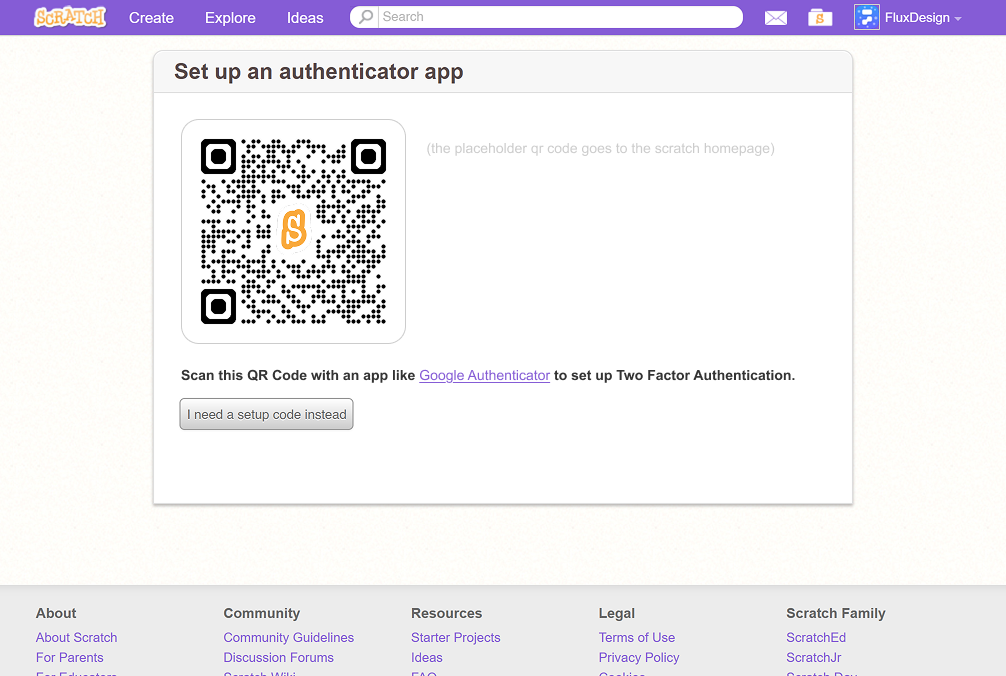Open Discussion Forums footer link
The width and height of the screenshot is (1006, 676).
278,657
